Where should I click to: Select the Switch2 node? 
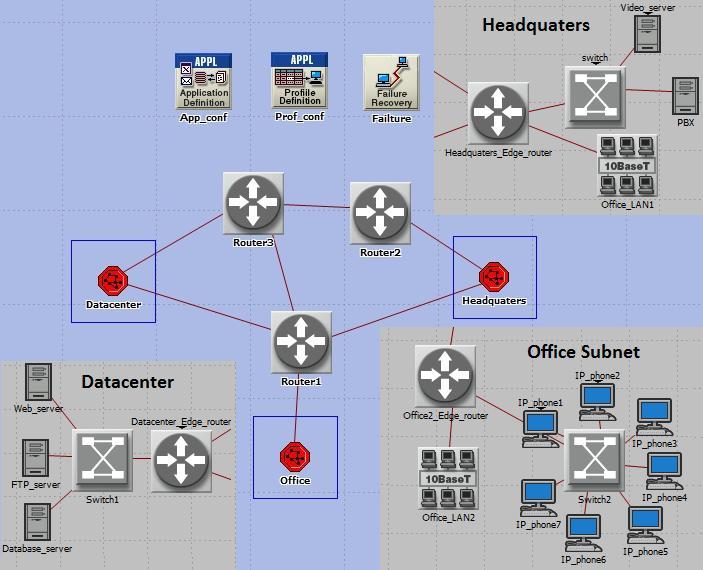click(594, 461)
